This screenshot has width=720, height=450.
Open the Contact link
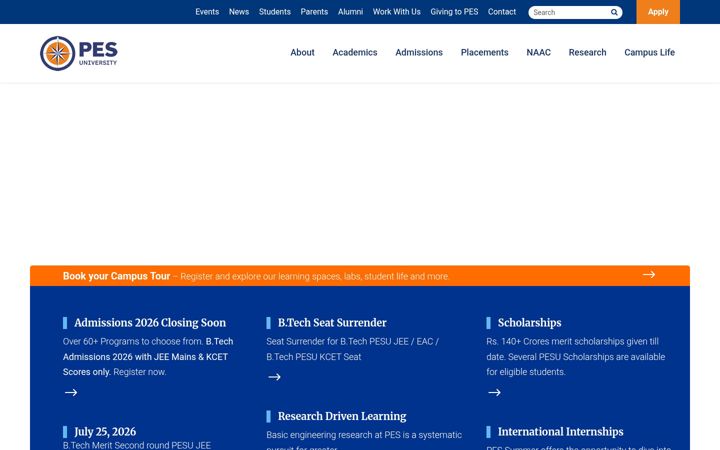(x=502, y=12)
